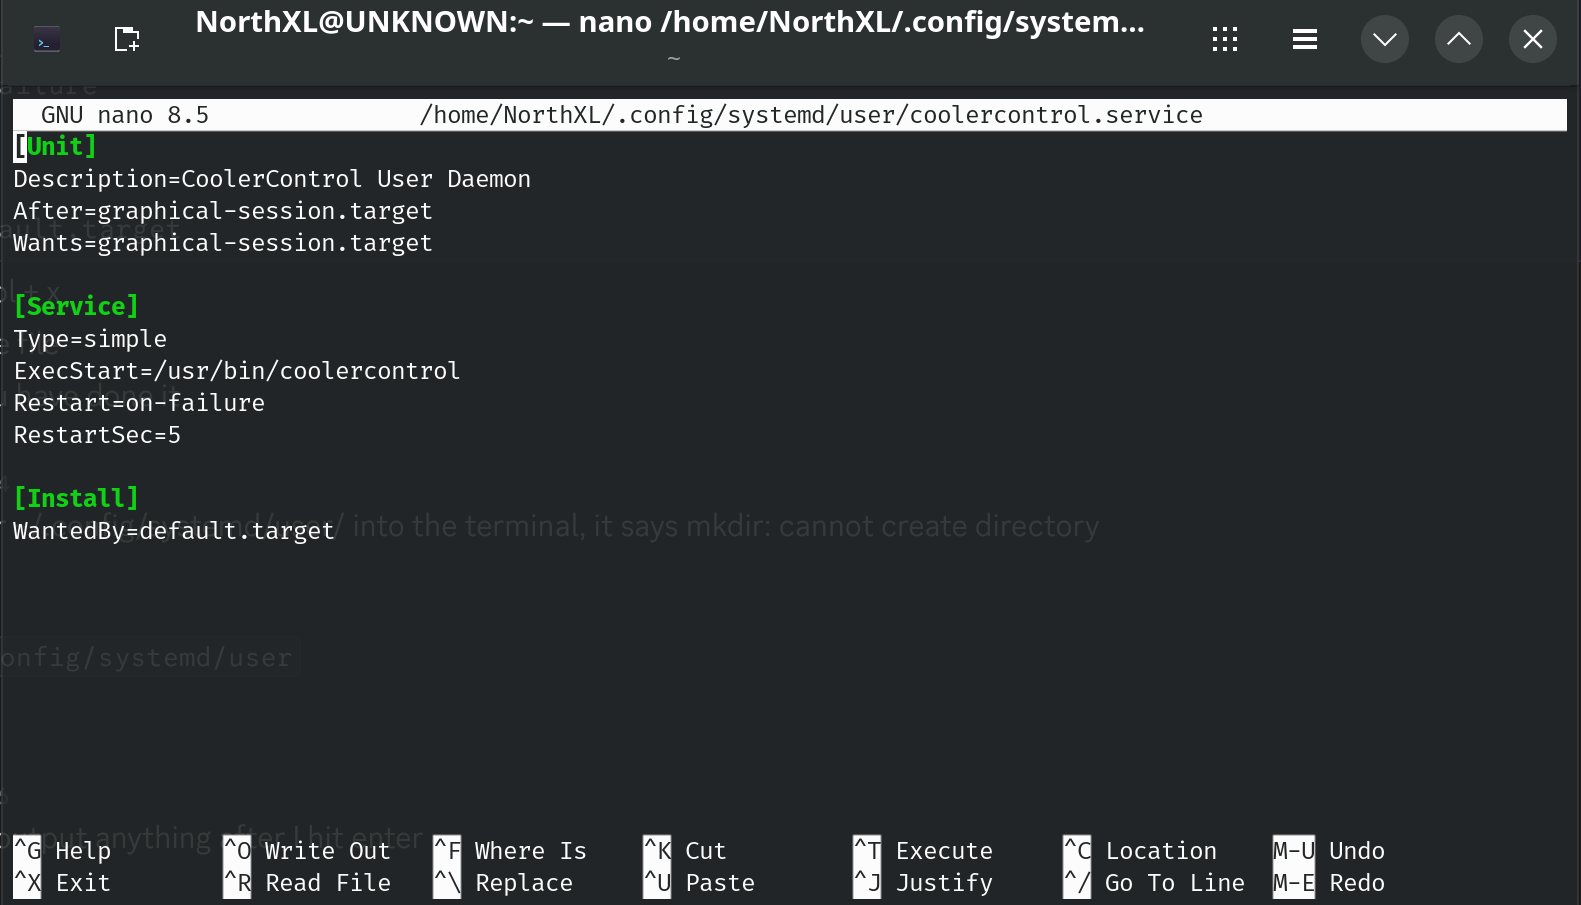Open the terminal application icon

47,40
